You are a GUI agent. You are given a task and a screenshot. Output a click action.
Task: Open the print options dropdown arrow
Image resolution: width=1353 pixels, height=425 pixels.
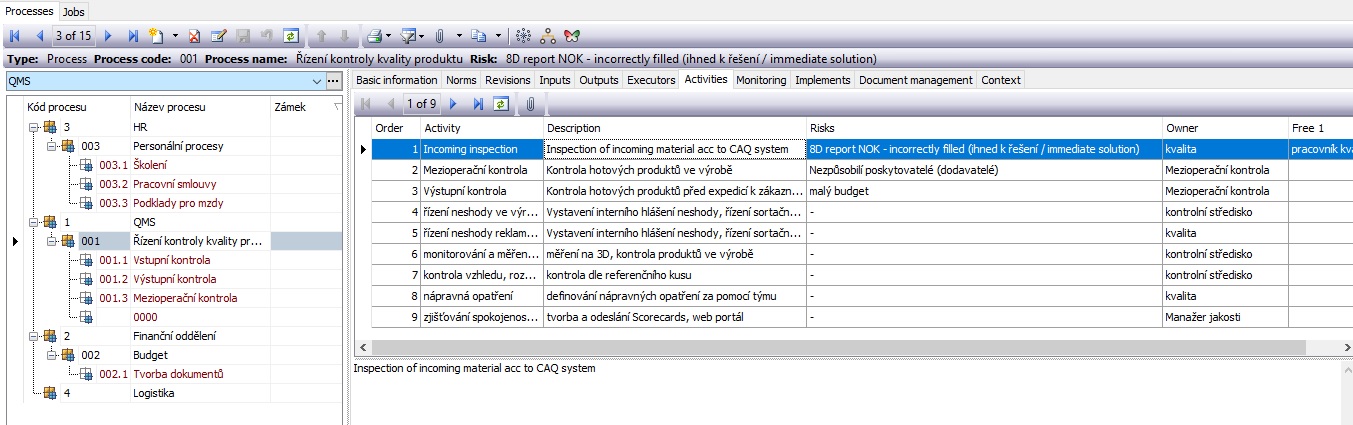[x=387, y=36]
